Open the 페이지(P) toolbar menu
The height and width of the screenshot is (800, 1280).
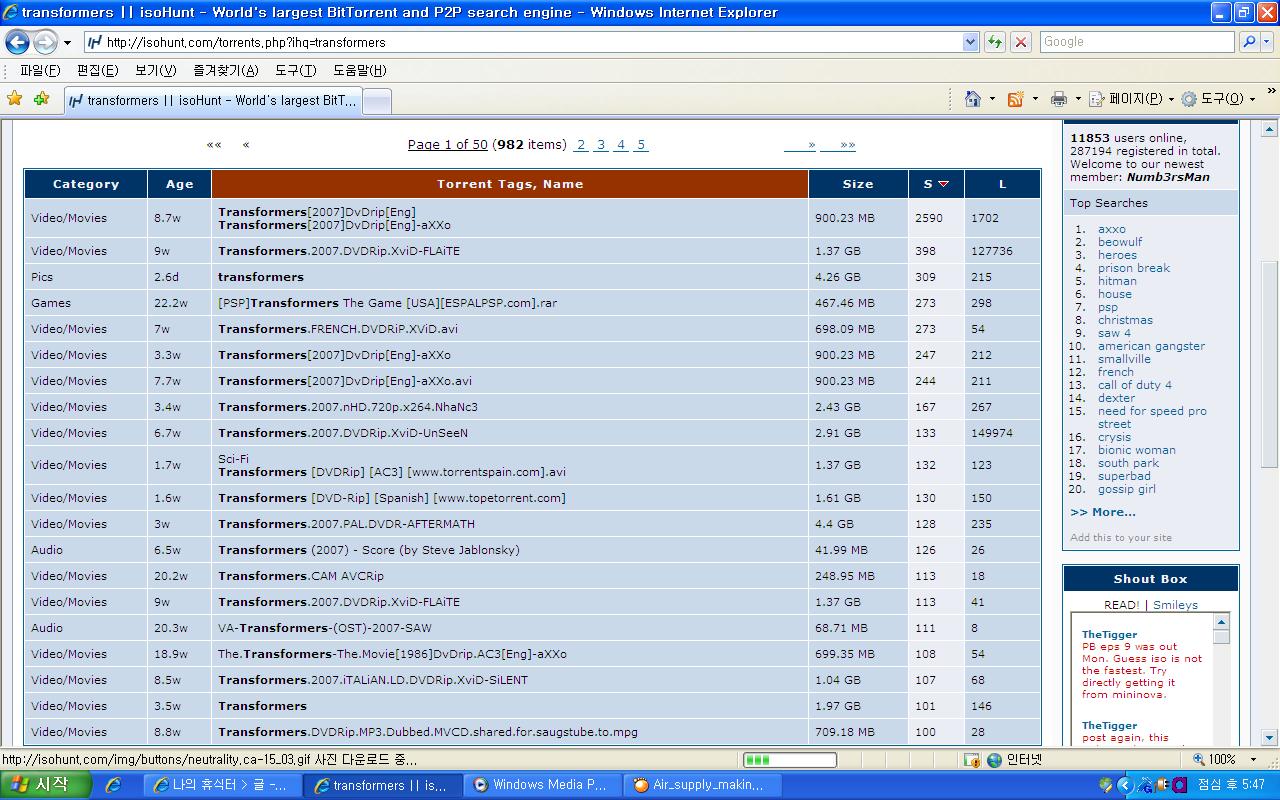[1131, 99]
